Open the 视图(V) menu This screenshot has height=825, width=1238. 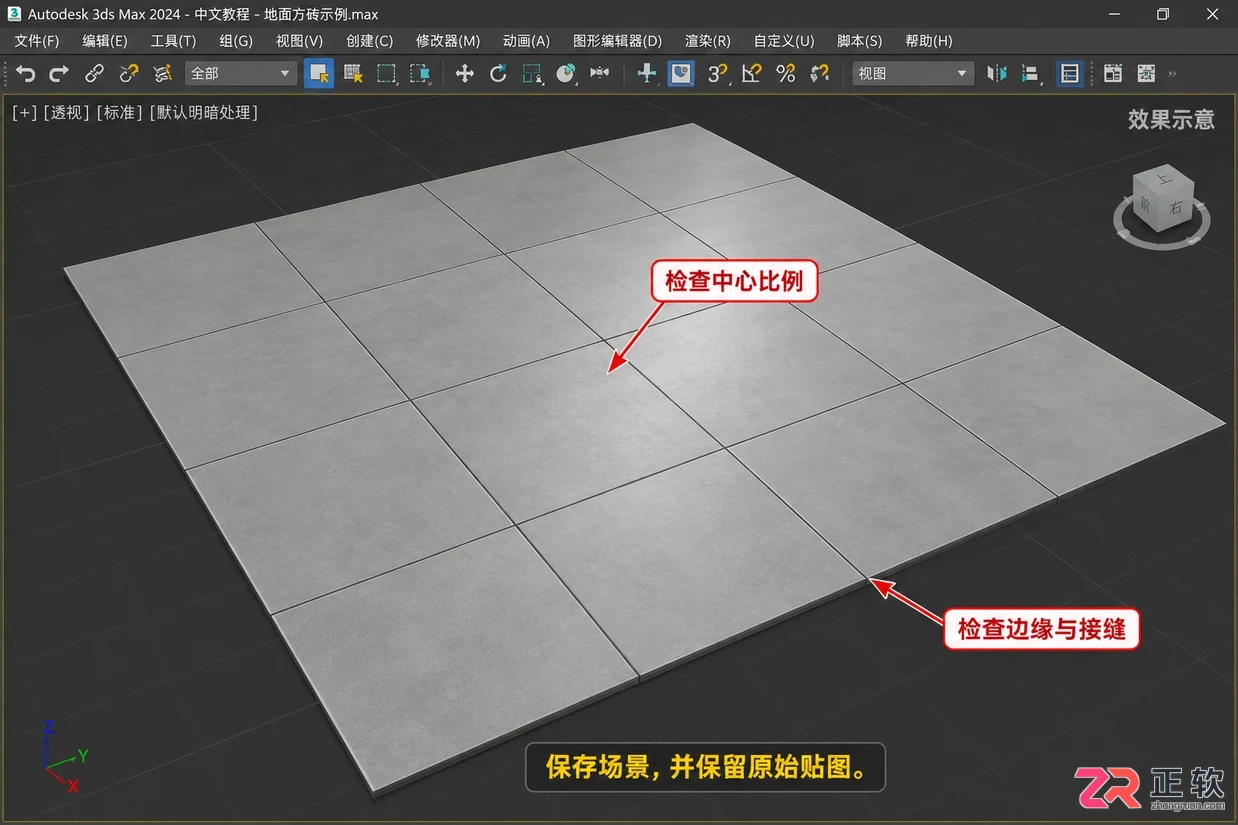point(299,41)
